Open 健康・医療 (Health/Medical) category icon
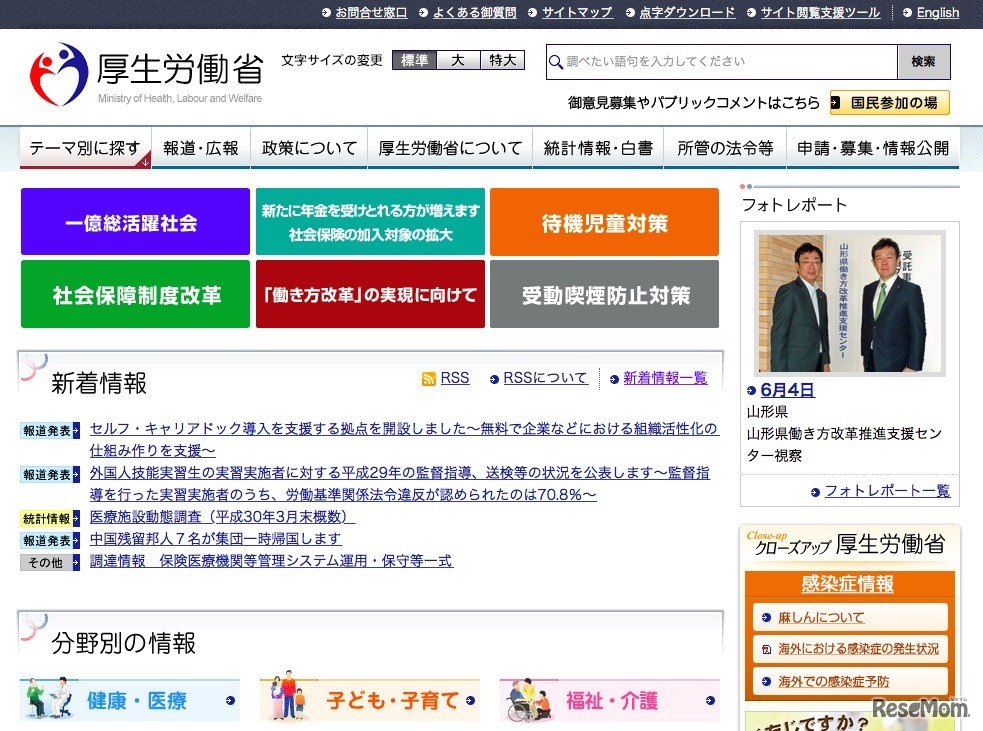983x731 pixels. point(47,700)
